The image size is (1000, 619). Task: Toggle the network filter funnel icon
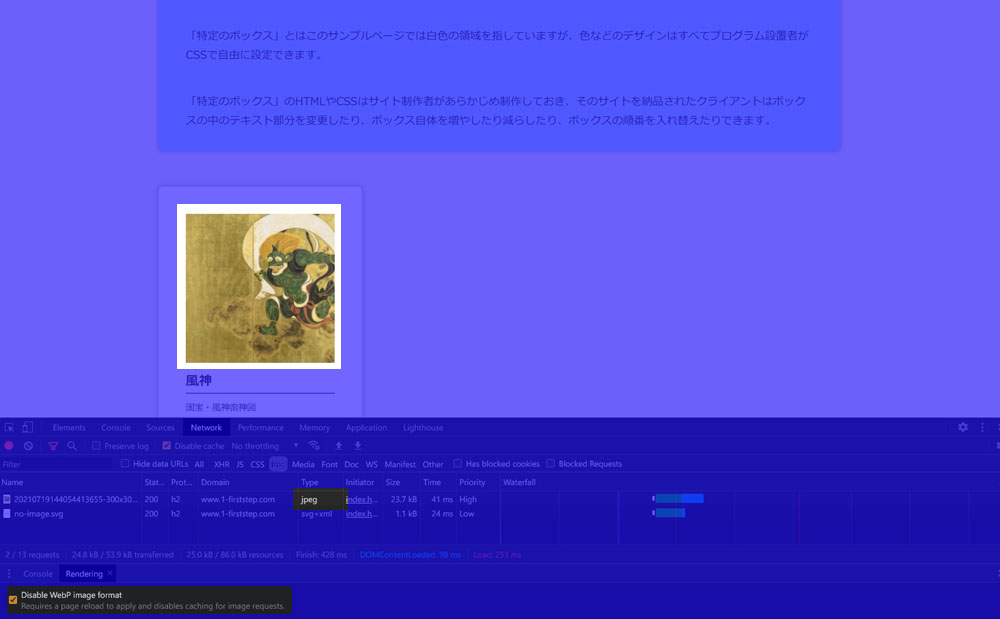point(53,446)
